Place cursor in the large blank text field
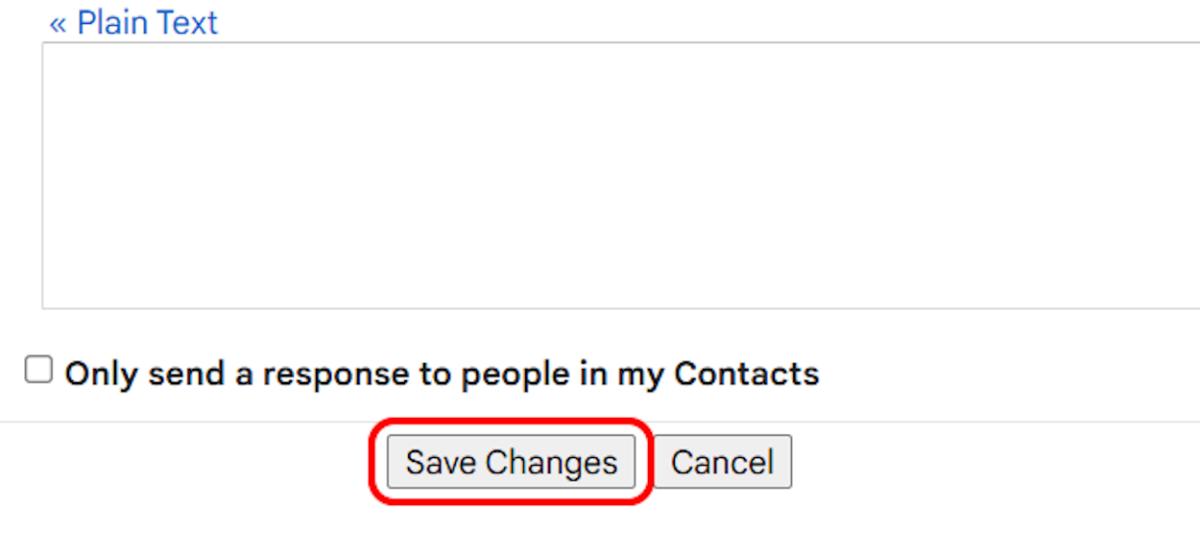Screen dimensions: 1200x555 (x=620, y=175)
